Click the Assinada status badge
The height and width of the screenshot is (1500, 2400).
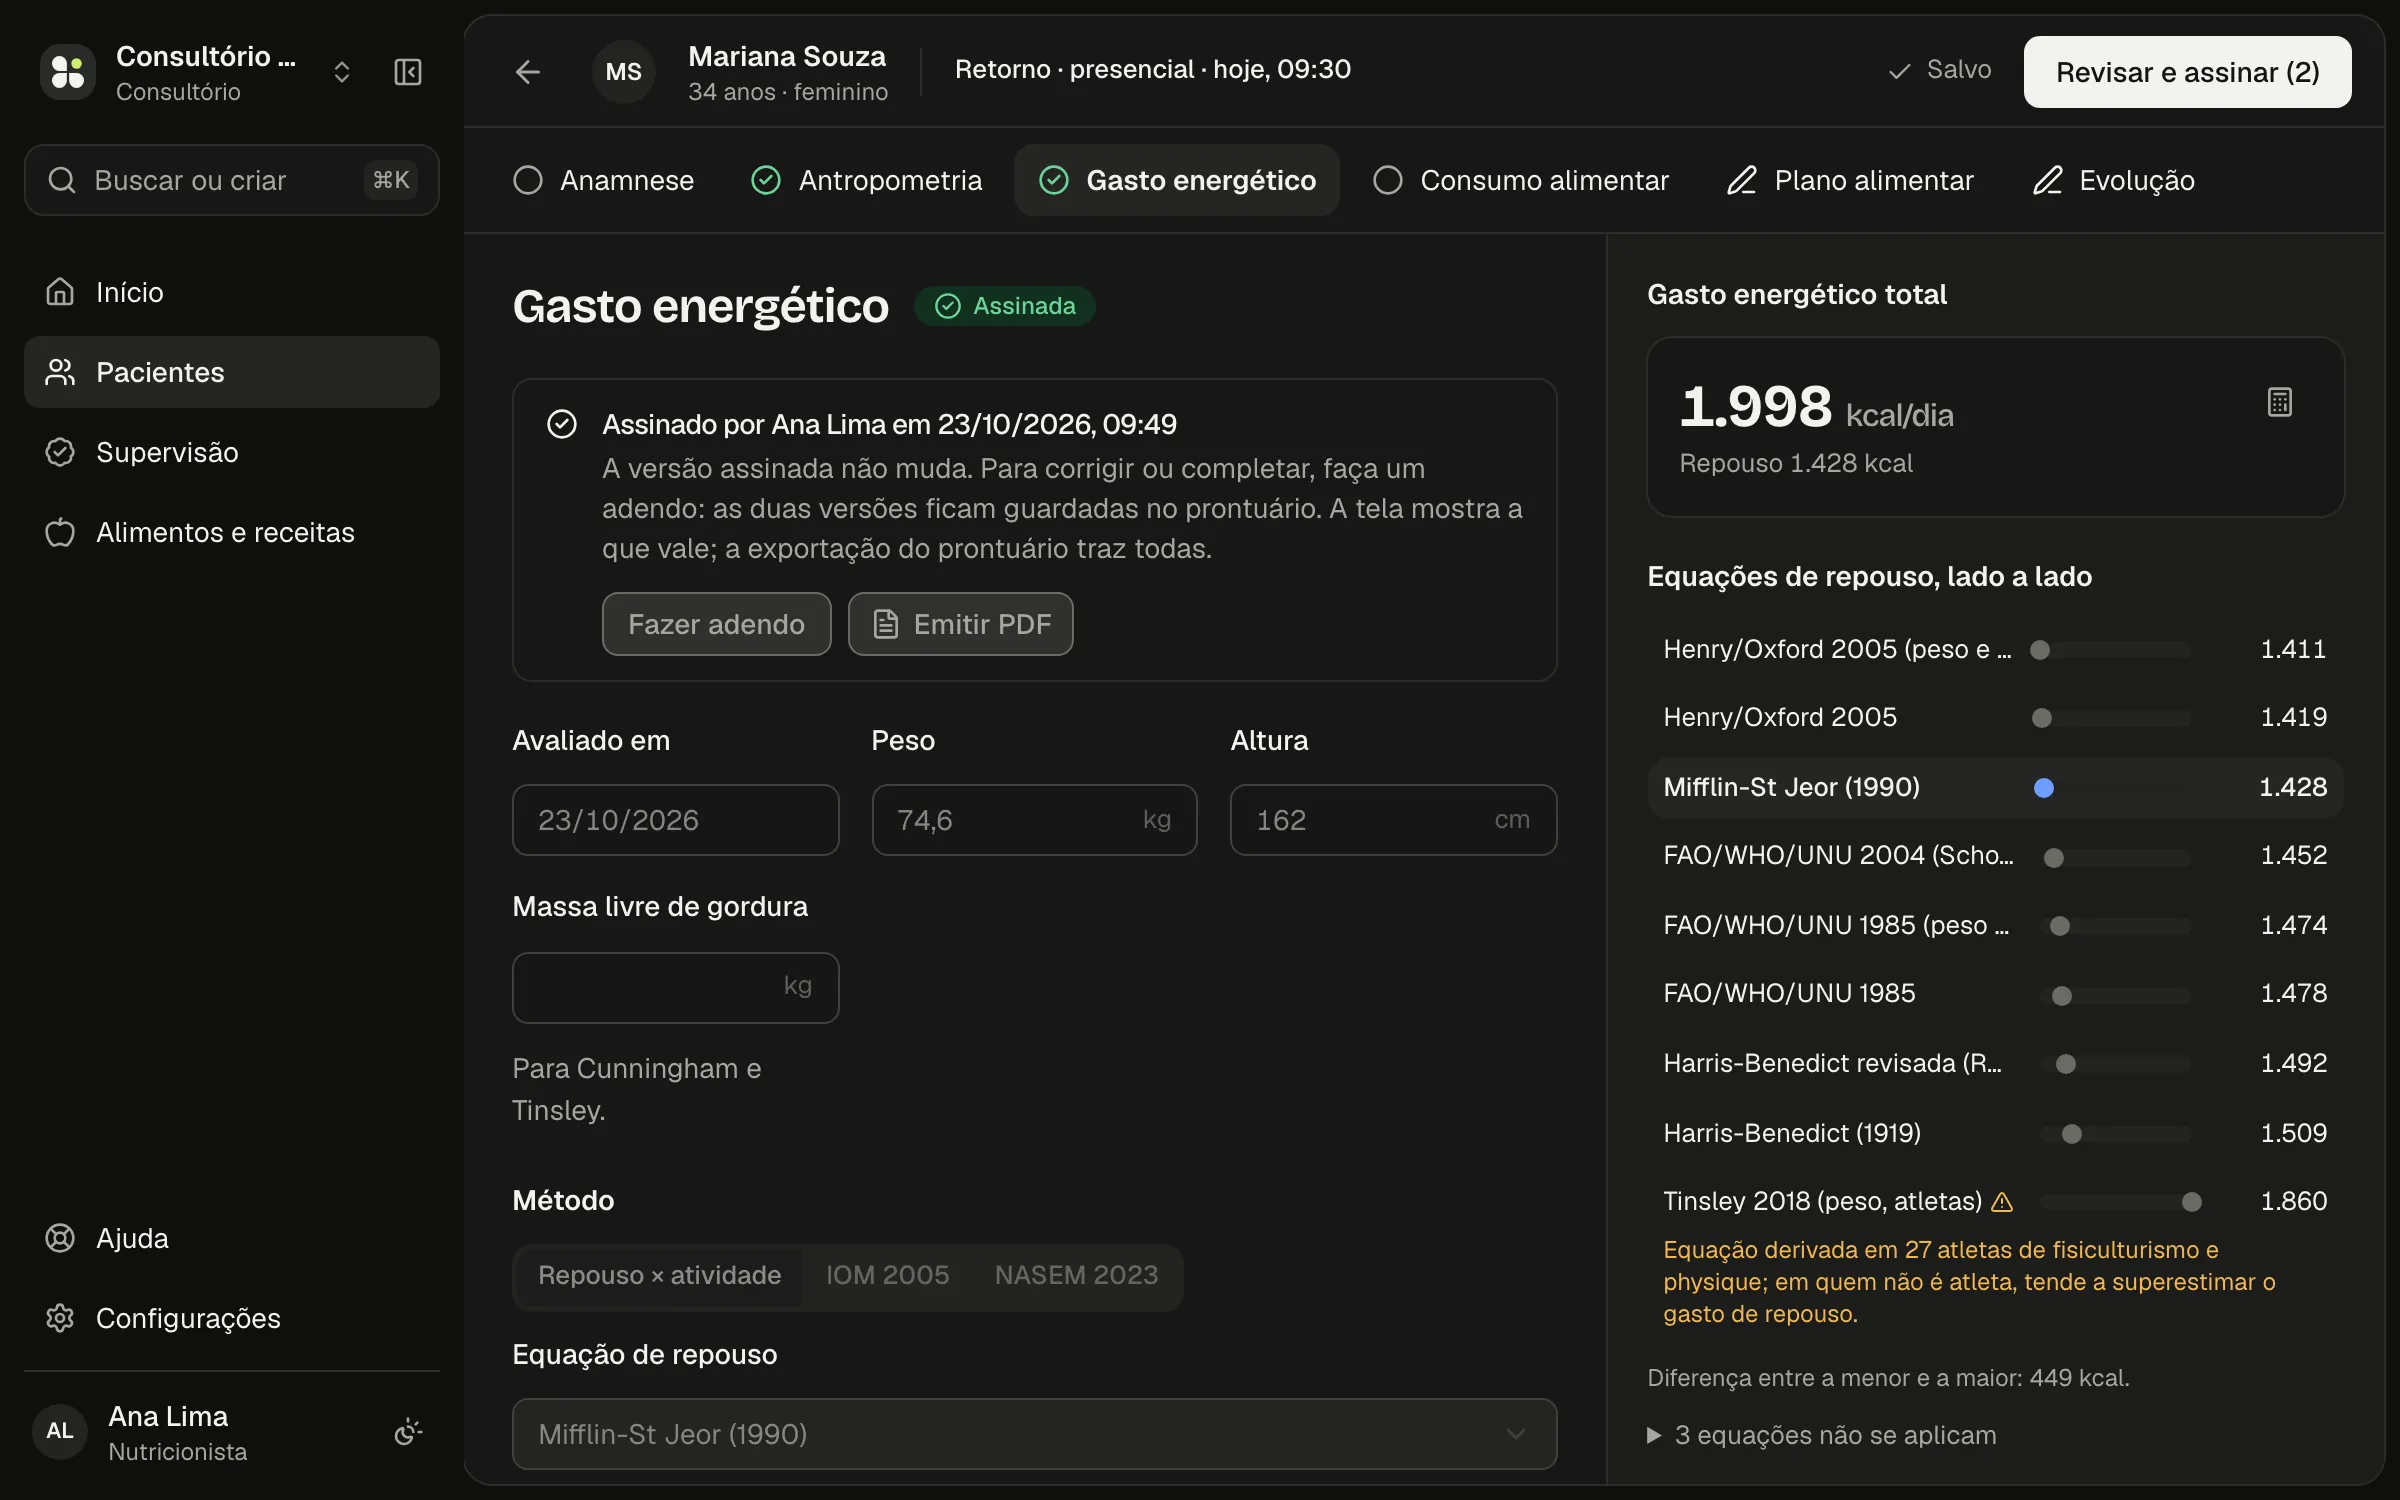[1005, 306]
